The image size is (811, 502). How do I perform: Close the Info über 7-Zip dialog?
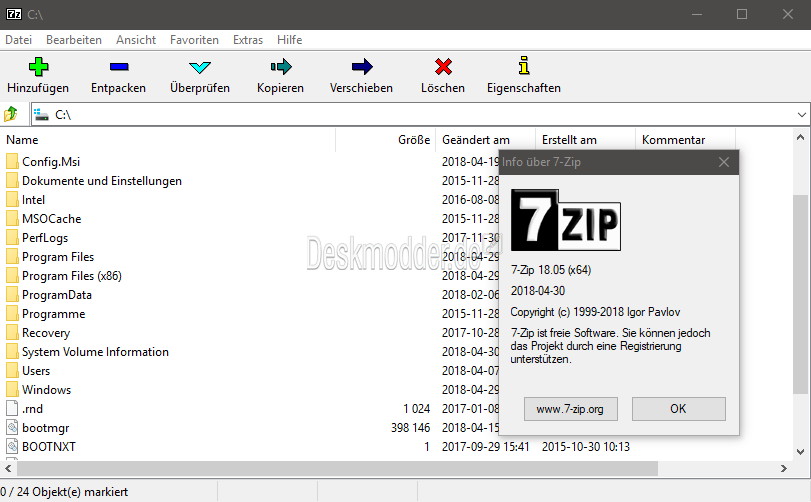(x=724, y=162)
